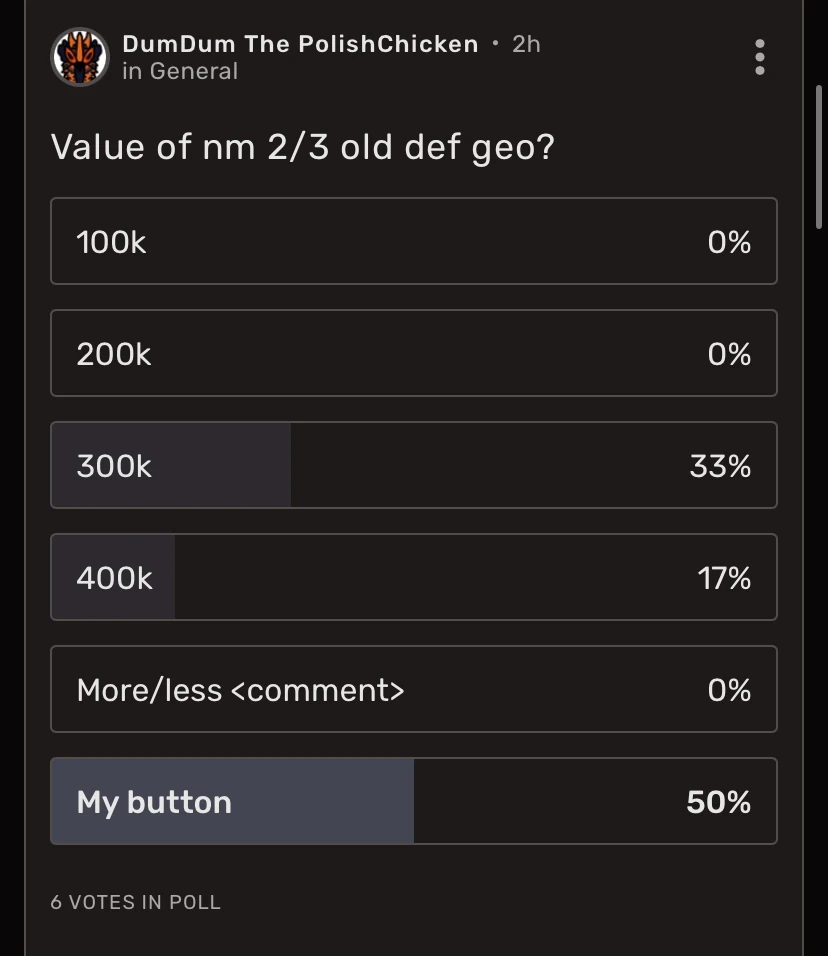Open the three-dot post options menu
This screenshot has height=956, width=828.
pyautogui.click(x=760, y=57)
